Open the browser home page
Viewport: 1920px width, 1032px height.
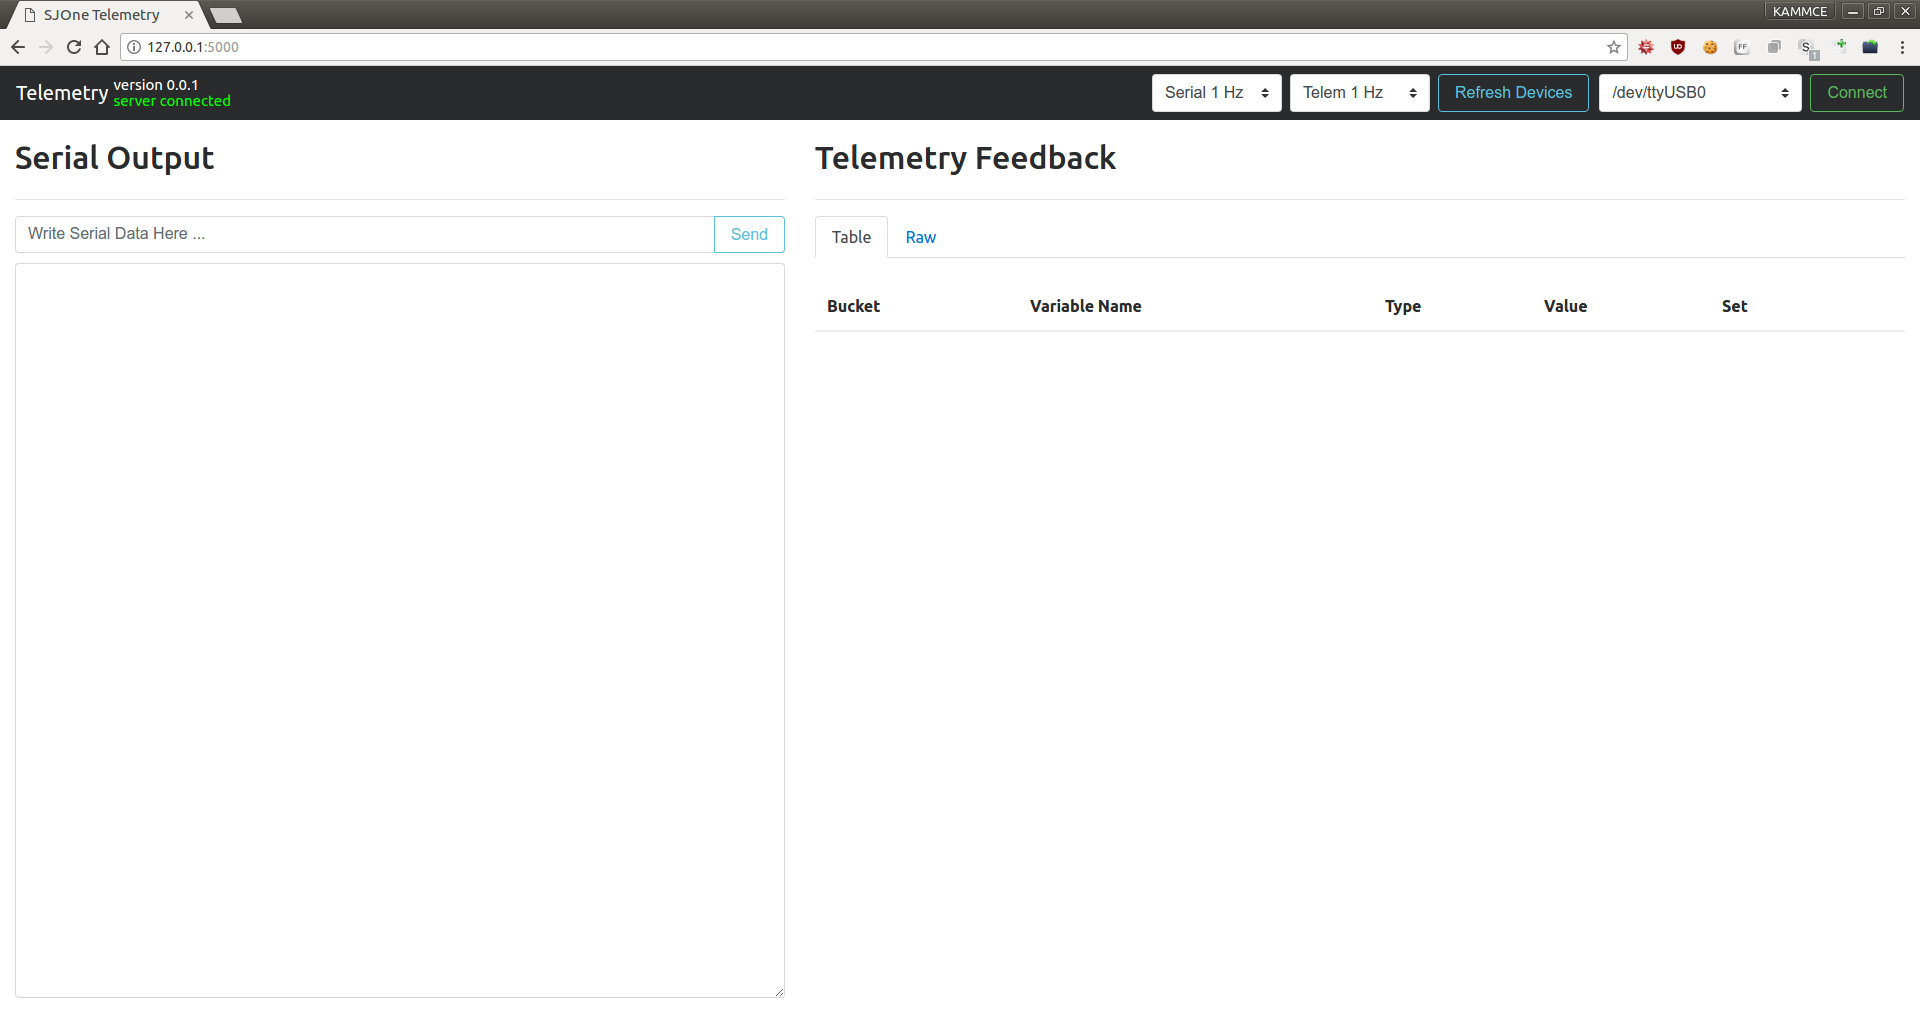pyautogui.click(x=102, y=47)
